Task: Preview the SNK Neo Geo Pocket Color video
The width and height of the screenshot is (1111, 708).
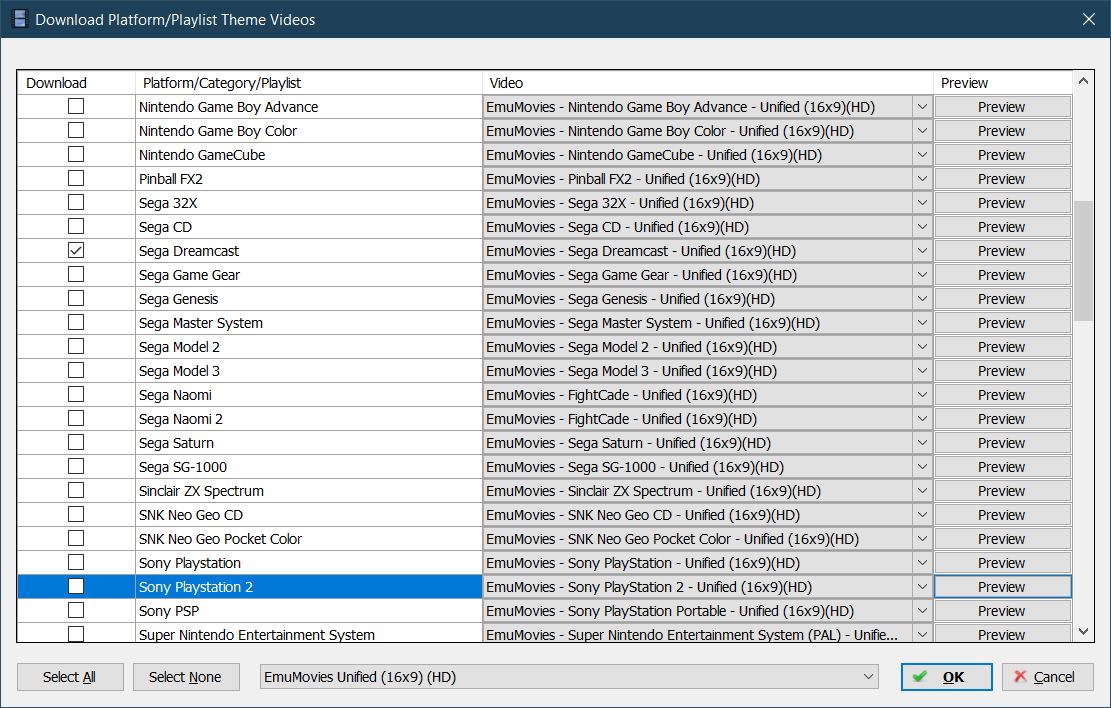Action: pyautogui.click(x=1002, y=539)
